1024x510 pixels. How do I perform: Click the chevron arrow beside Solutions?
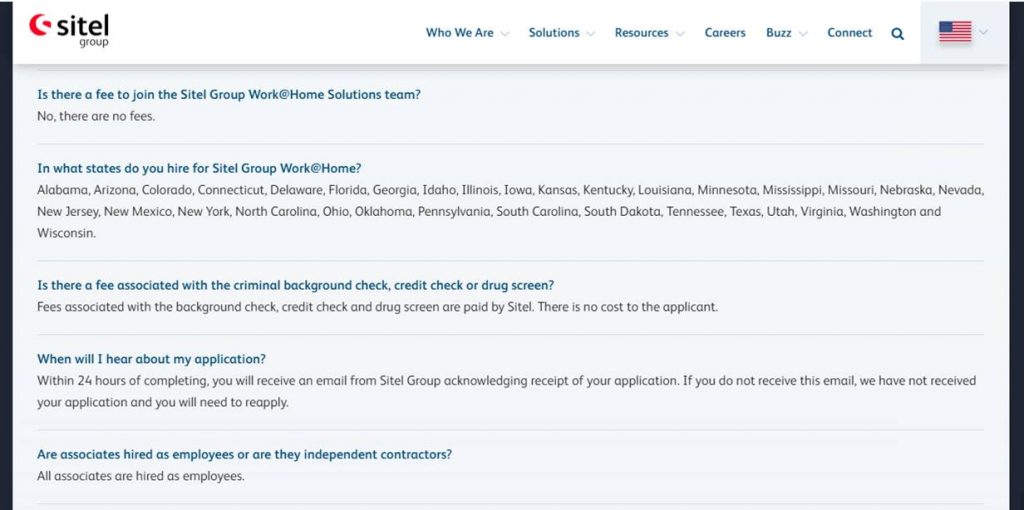click(591, 34)
